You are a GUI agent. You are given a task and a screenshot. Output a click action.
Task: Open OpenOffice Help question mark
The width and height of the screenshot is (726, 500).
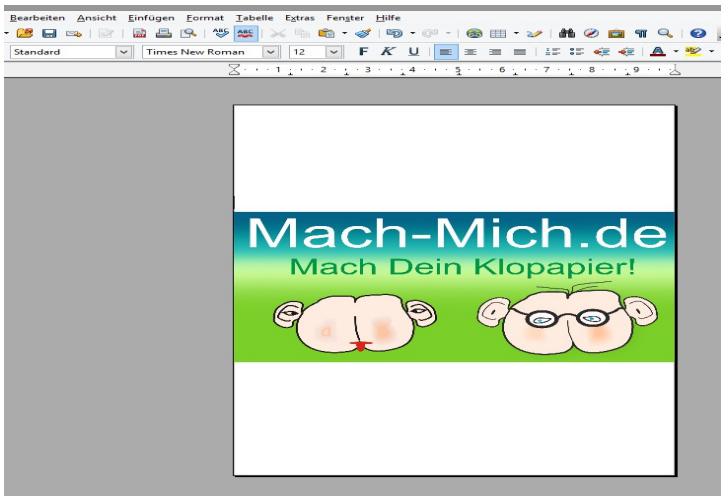tap(698, 33)
